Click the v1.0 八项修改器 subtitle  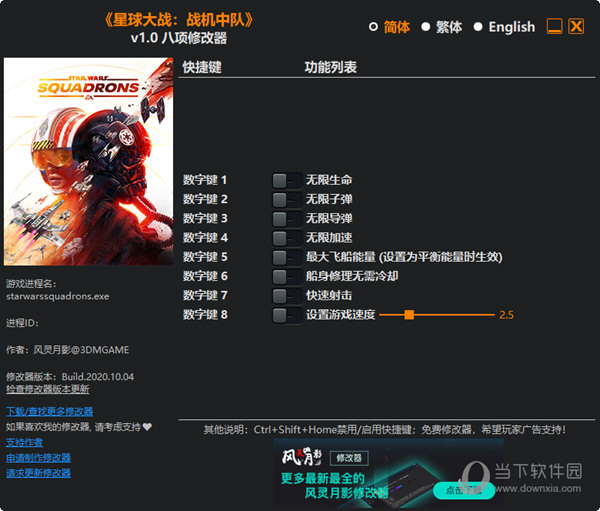tap(179, 38)
